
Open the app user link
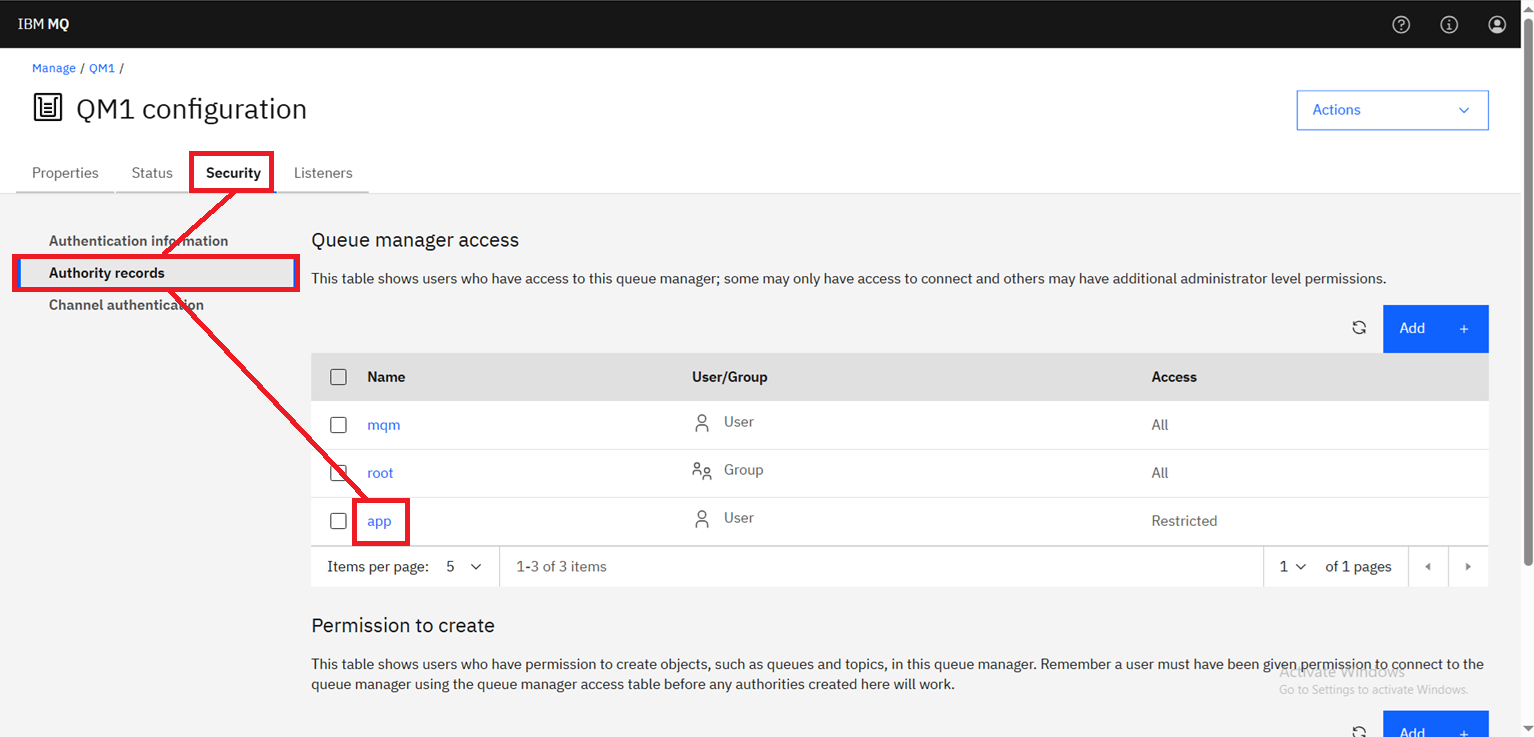coord(379,521)
